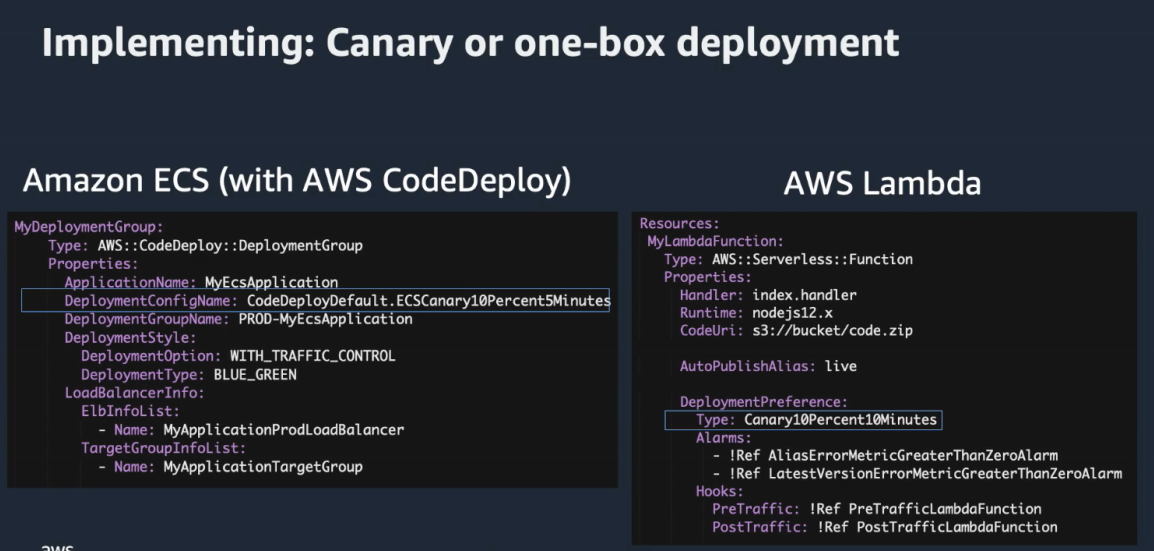The image size is (1154, 551).
Task: Click the AutoPublishAlias: live line
Action: 768,366
